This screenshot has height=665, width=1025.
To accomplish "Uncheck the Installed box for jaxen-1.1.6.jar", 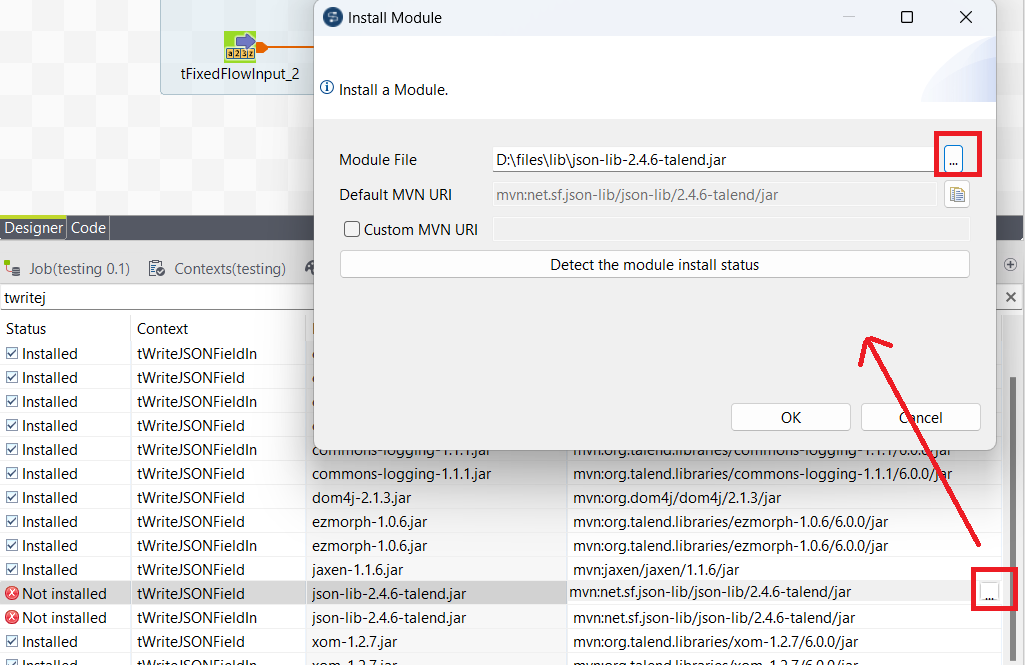I will click(x=10, y=569).
